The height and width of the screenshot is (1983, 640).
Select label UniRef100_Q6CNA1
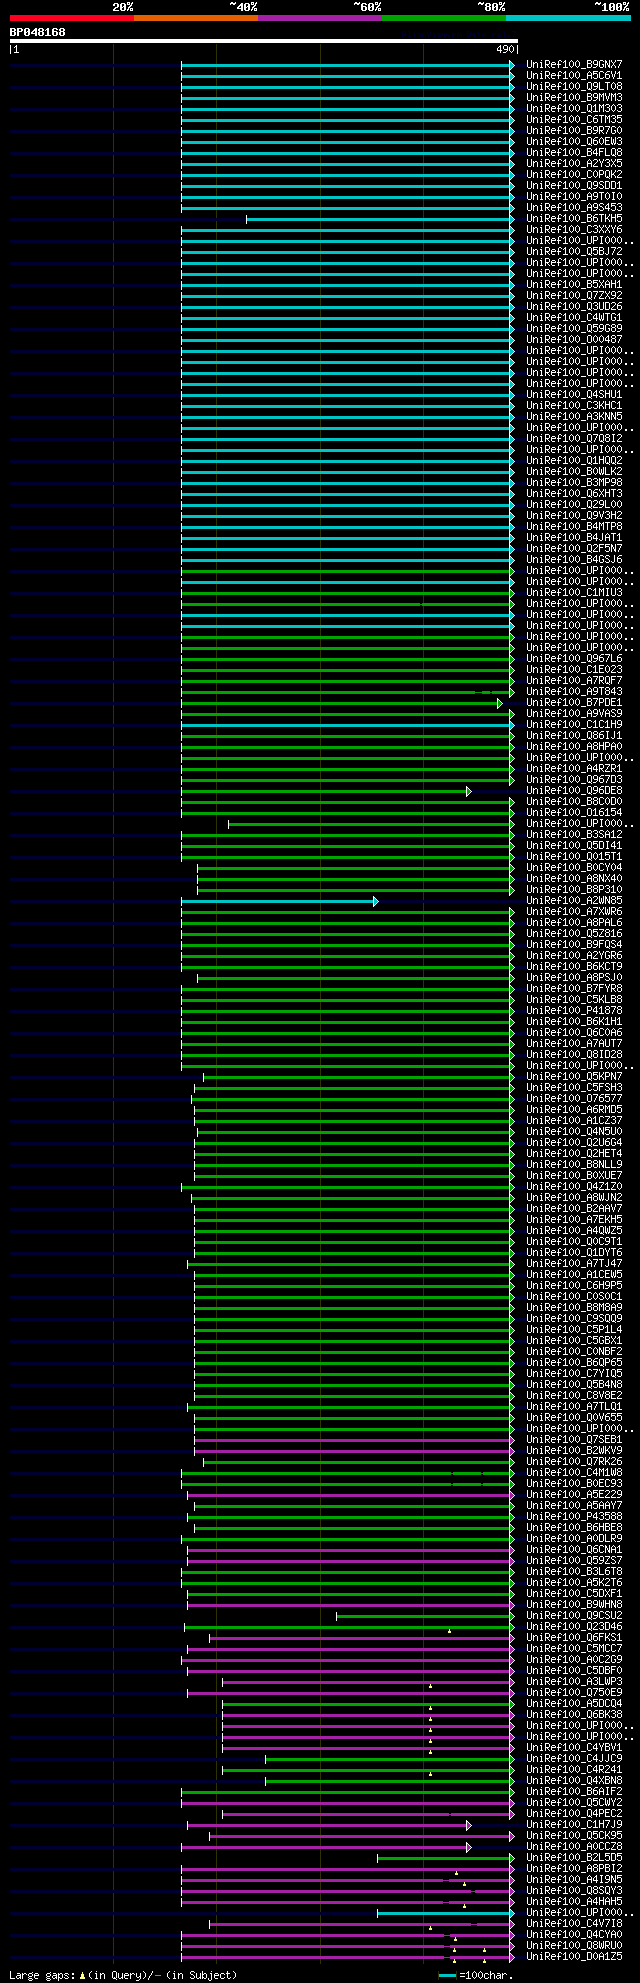point(574,1550)
